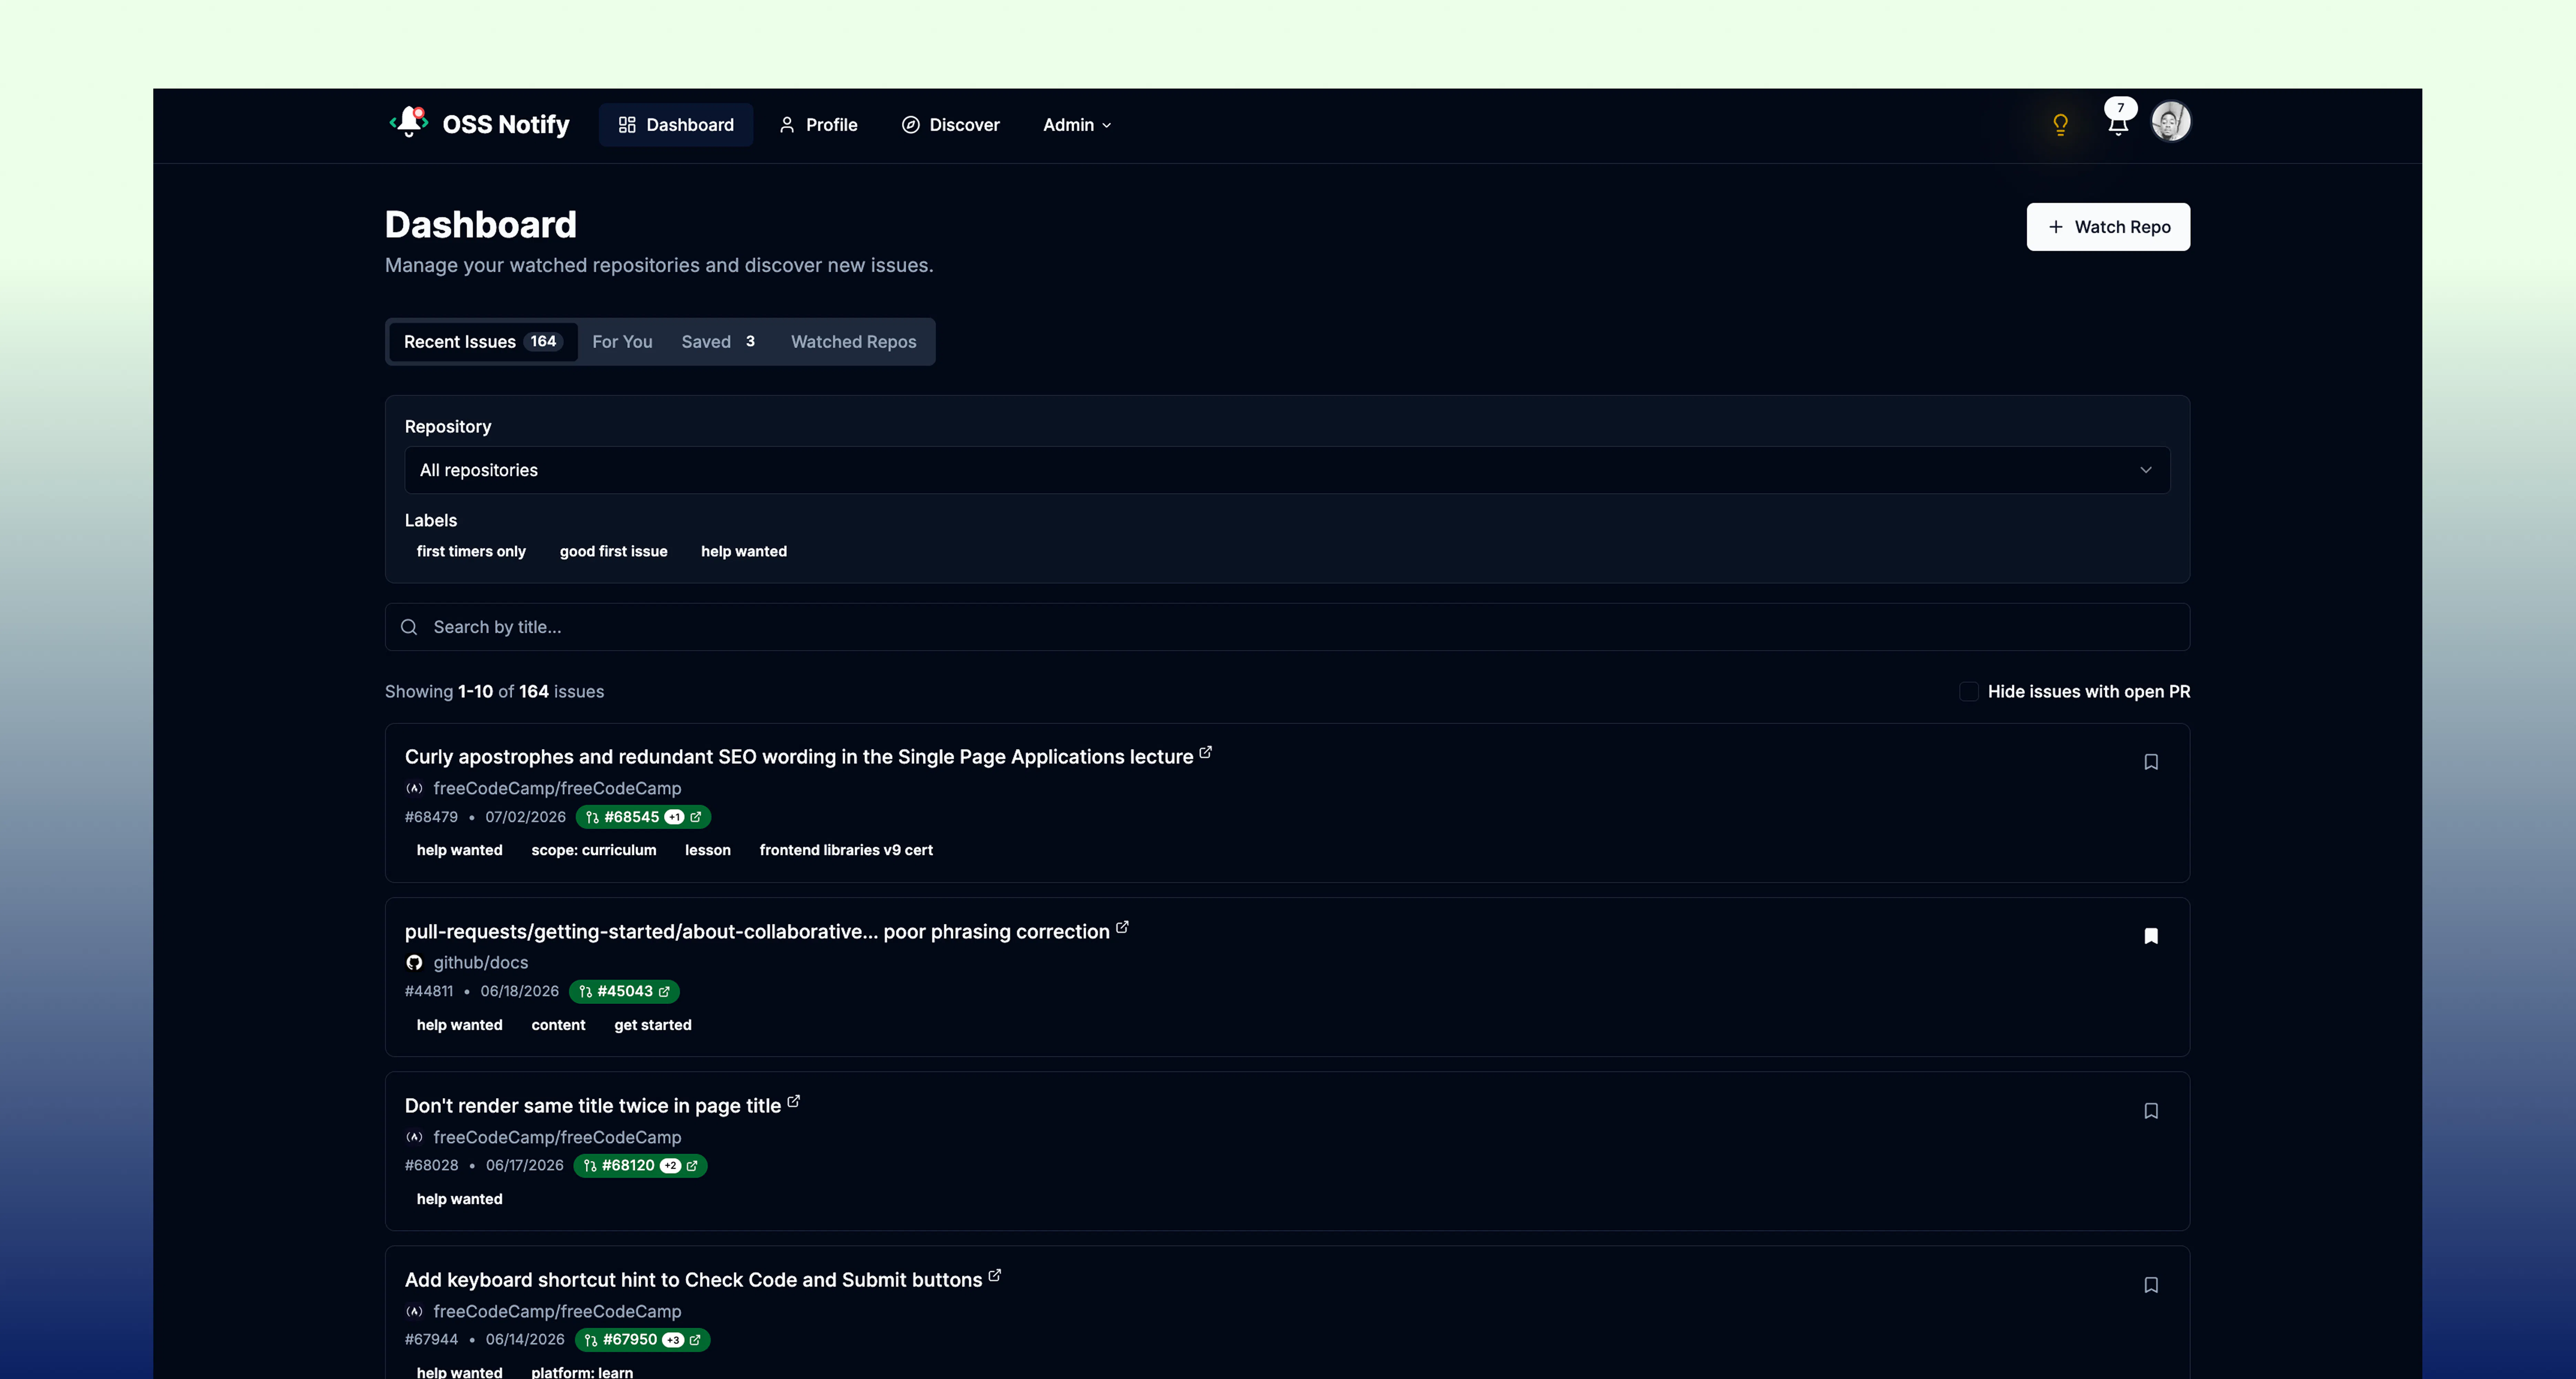Screen dimensions: 2576x1379
Task: Click the Watch Repo button
Action: tap(2108, 227)
